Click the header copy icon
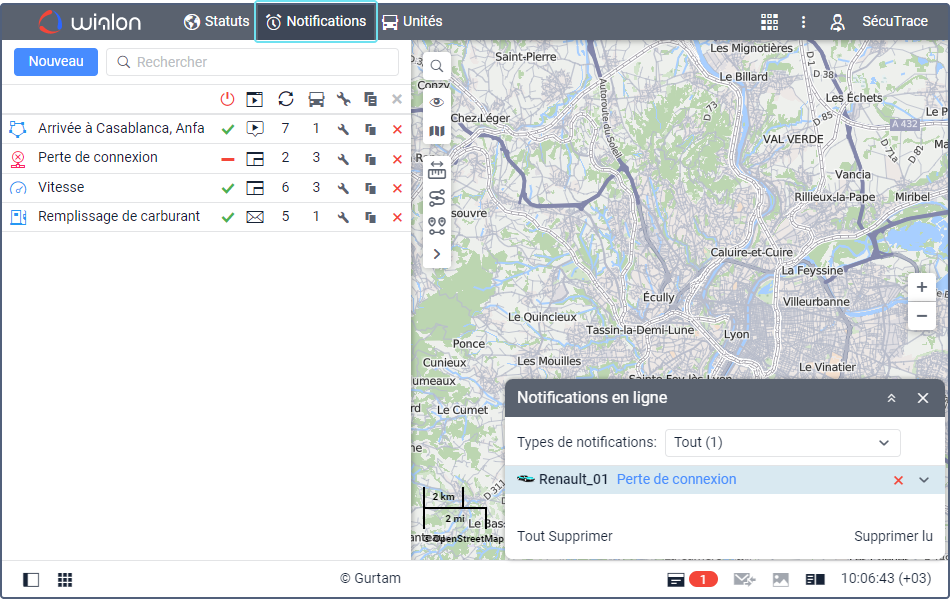950x599 pixels. [x=370, y=99]
